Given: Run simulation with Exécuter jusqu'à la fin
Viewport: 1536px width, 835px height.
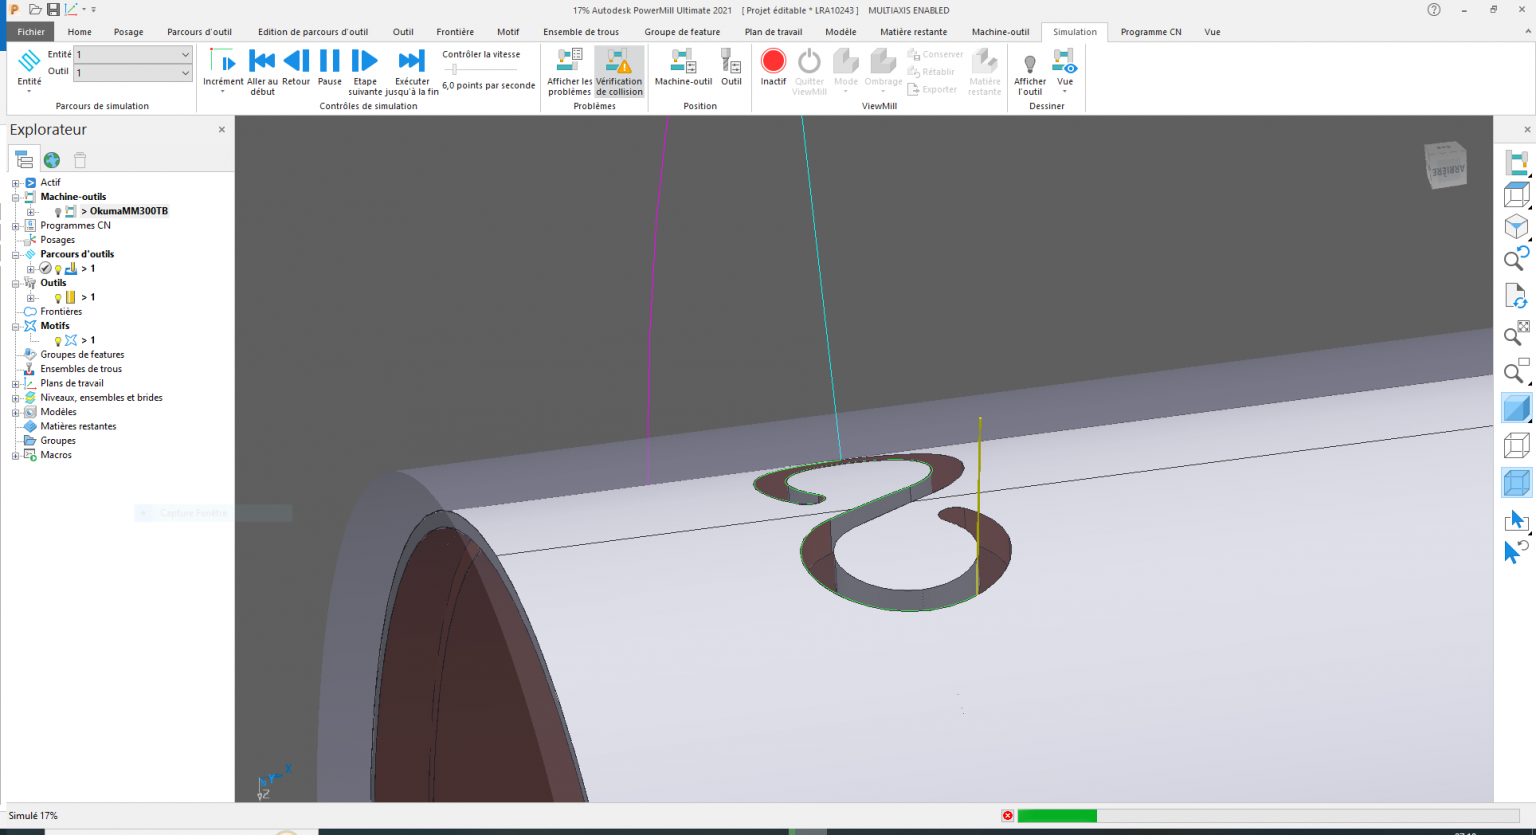Looking at the screenshot, I should 411,62.
